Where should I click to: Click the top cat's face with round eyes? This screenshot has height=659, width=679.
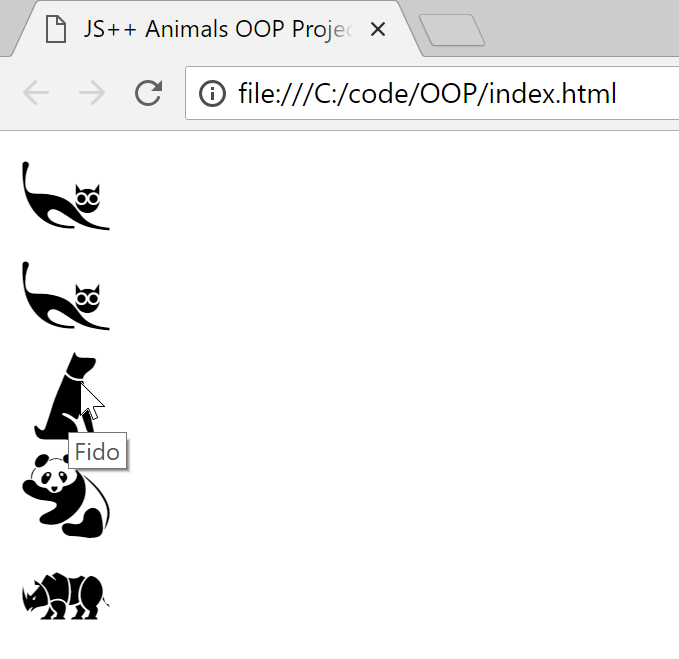tap(87, 199)
